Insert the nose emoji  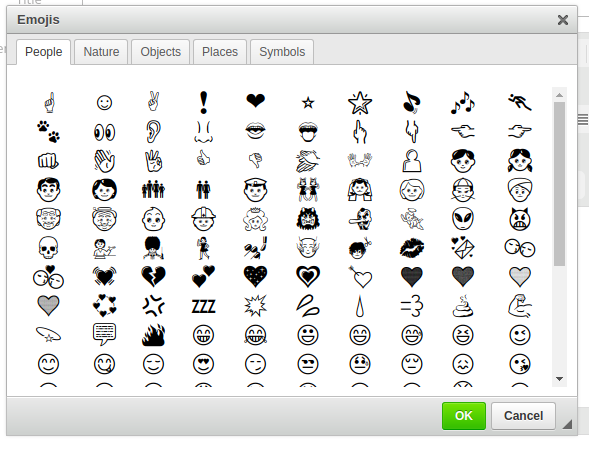[x=203, y=132]
